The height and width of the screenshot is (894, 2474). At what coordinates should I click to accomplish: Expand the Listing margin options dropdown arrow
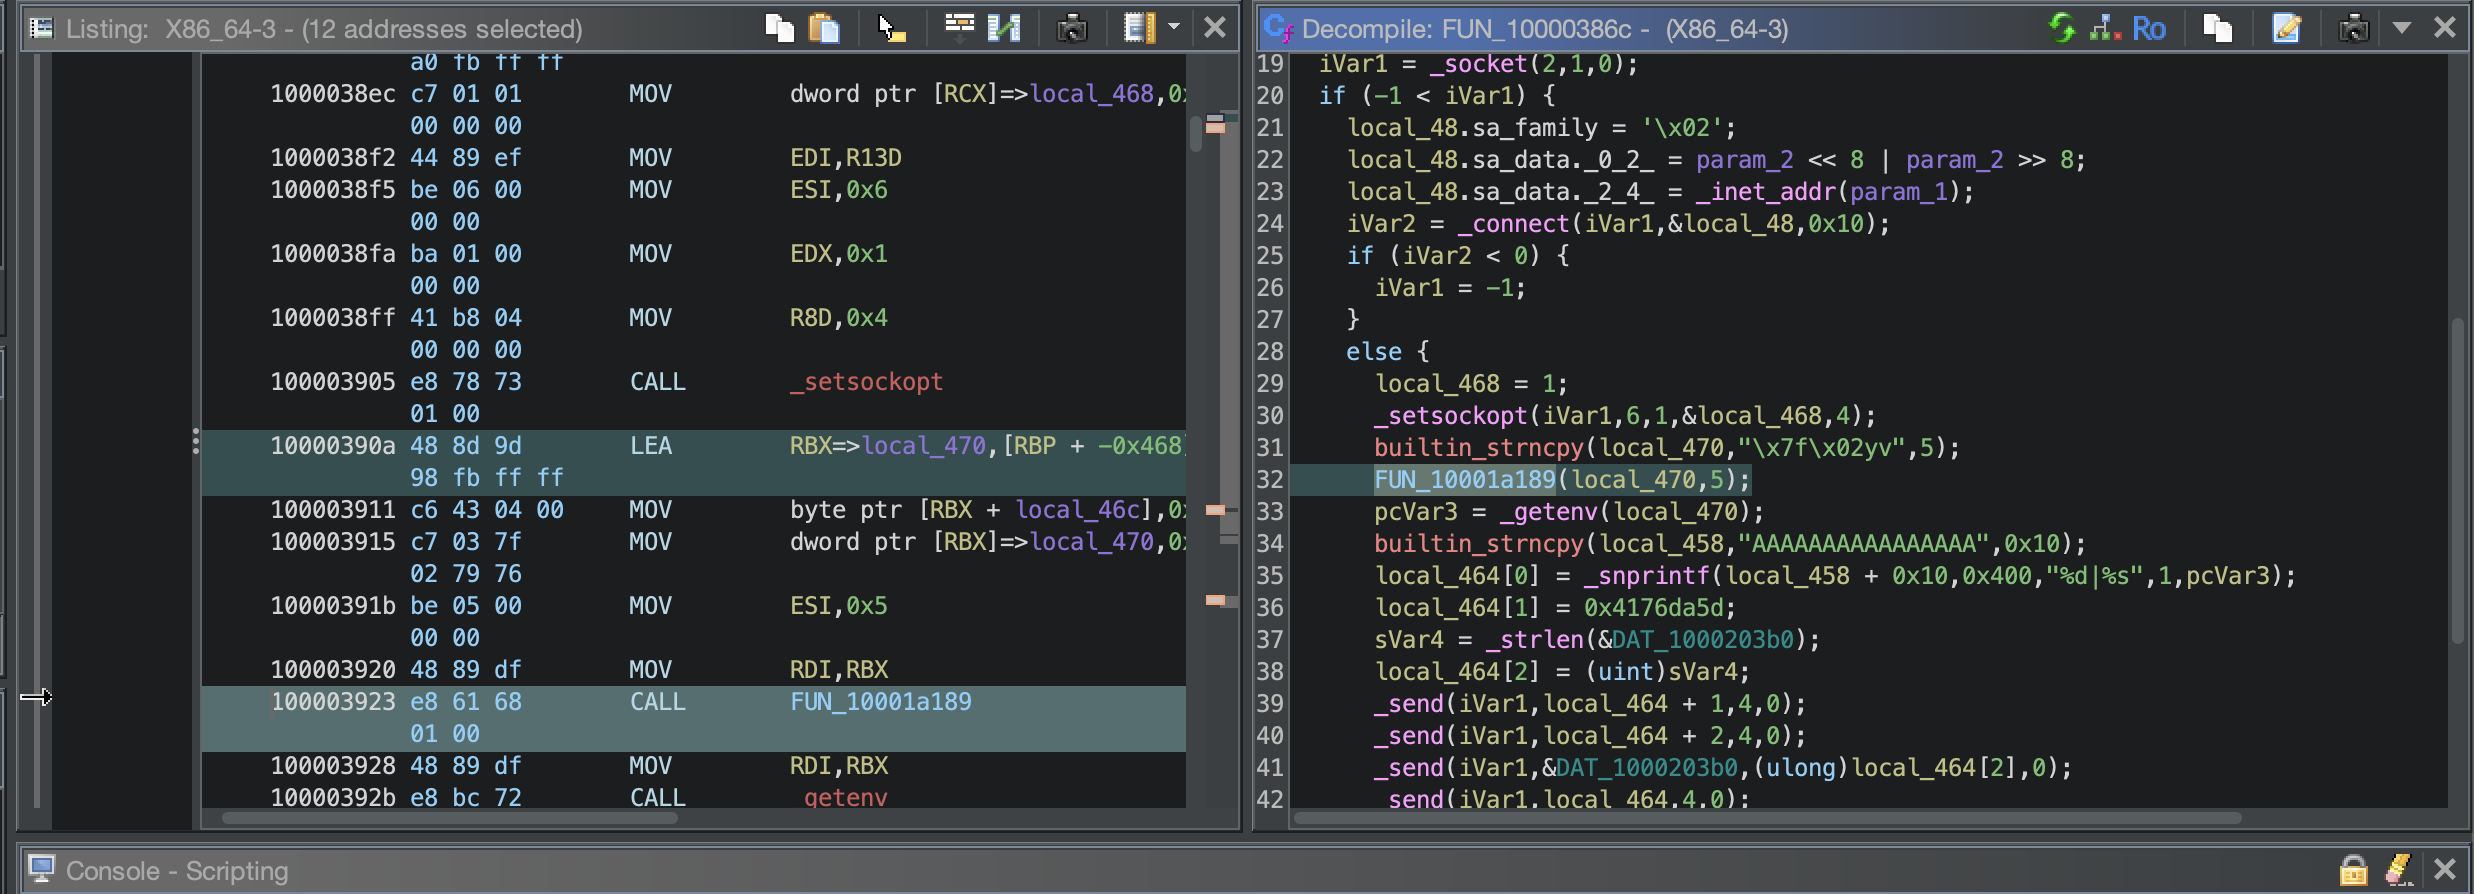tap(1174, 28)
